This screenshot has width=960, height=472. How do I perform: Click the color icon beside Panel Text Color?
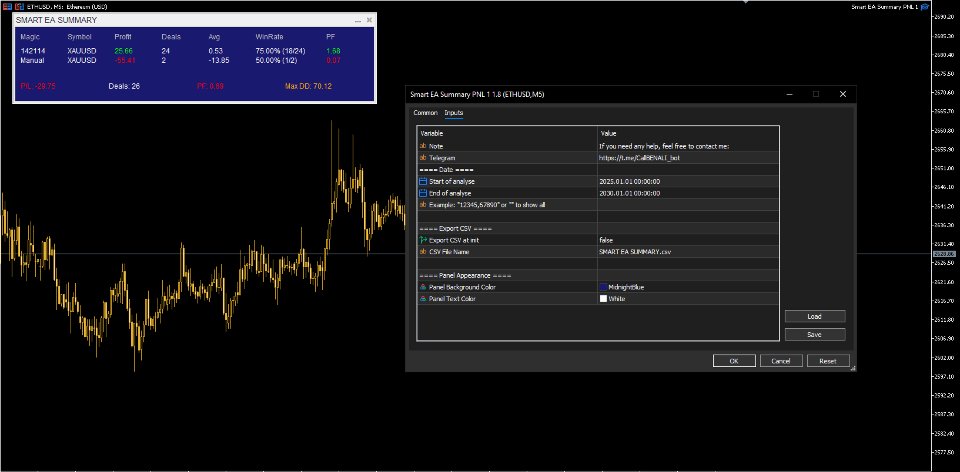(x=422, y=299)
